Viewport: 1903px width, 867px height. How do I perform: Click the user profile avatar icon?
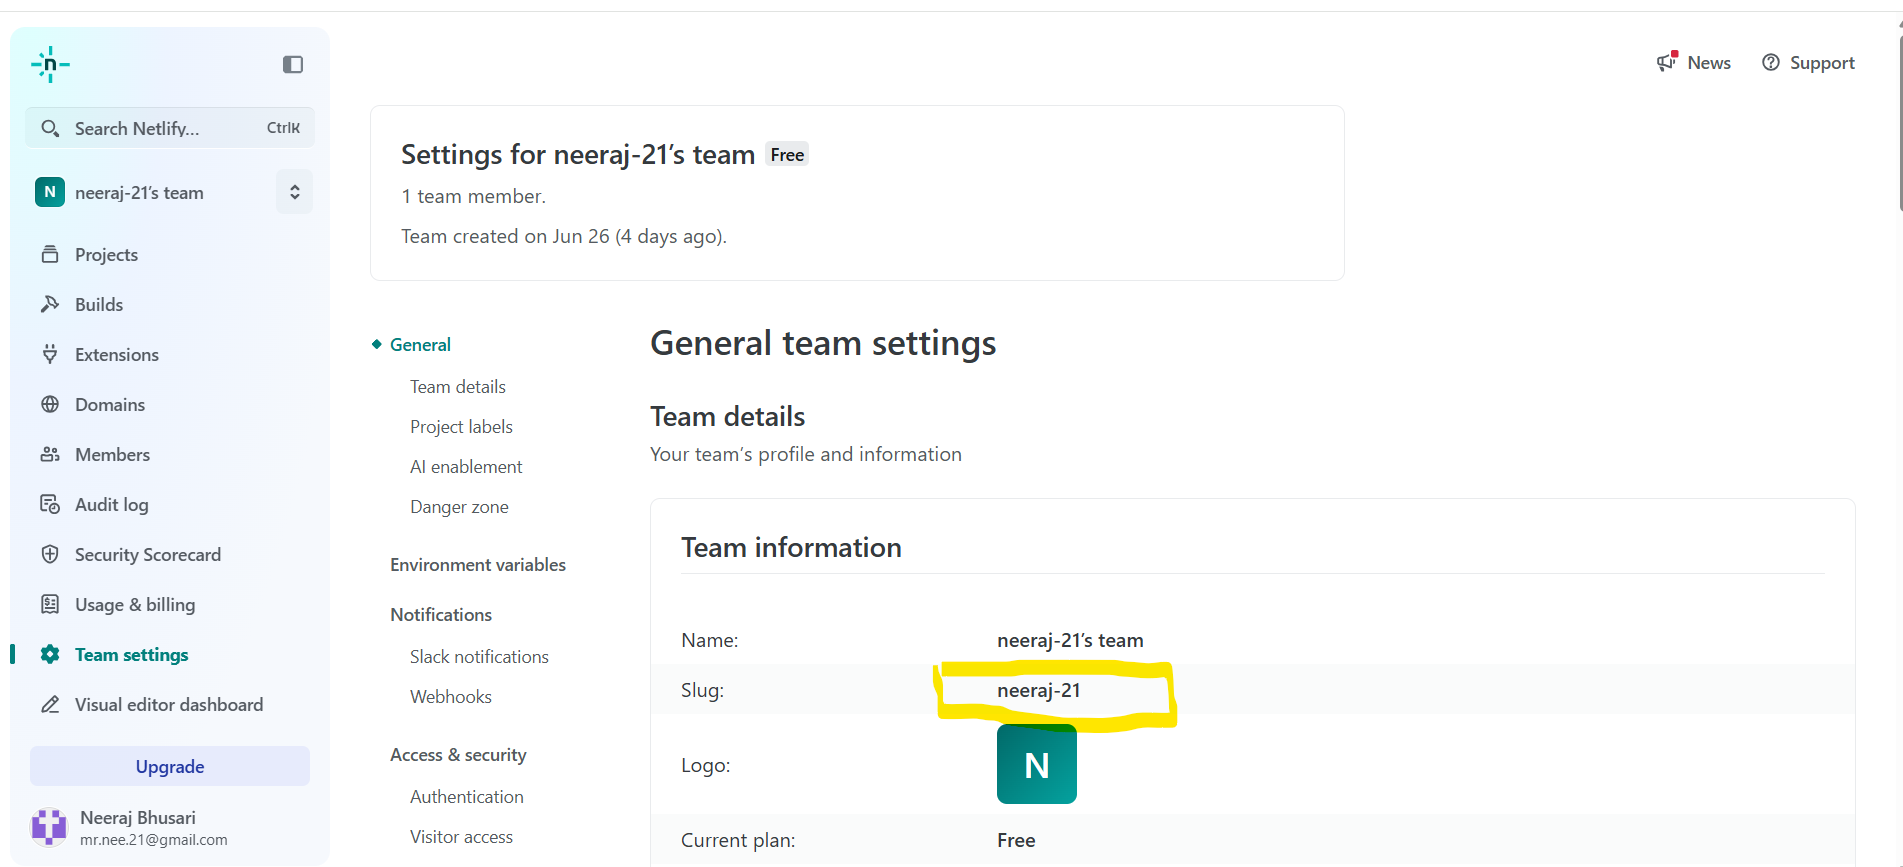[x=49, y=827]
